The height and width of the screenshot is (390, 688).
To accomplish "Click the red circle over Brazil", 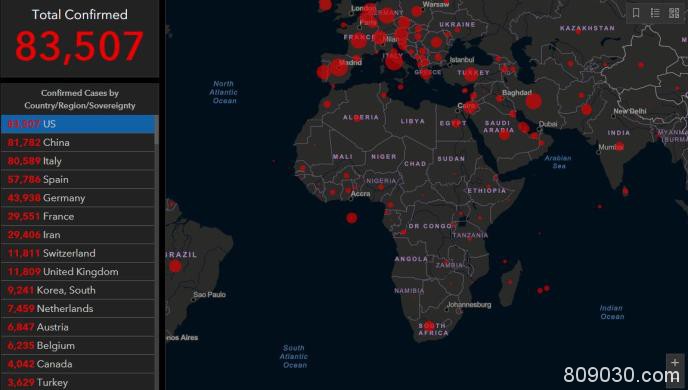I will (x=175, y=266).
